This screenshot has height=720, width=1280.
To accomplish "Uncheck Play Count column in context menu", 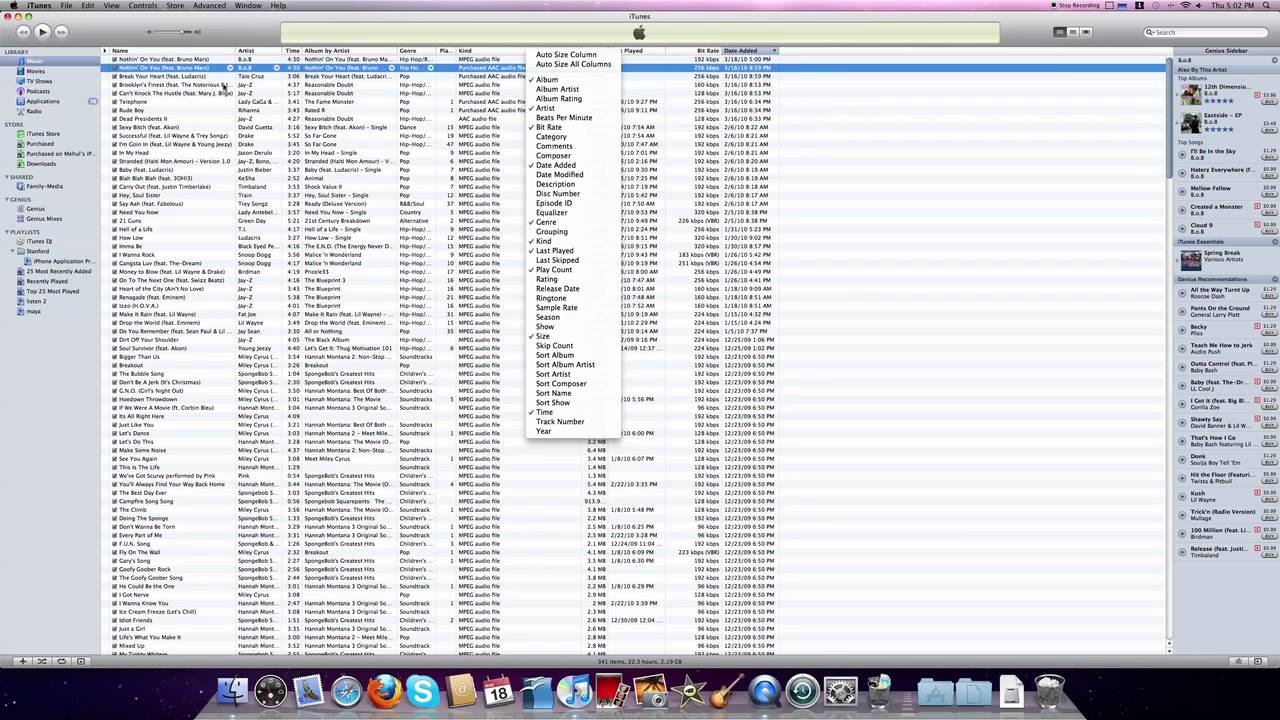I will pos(554,270).
